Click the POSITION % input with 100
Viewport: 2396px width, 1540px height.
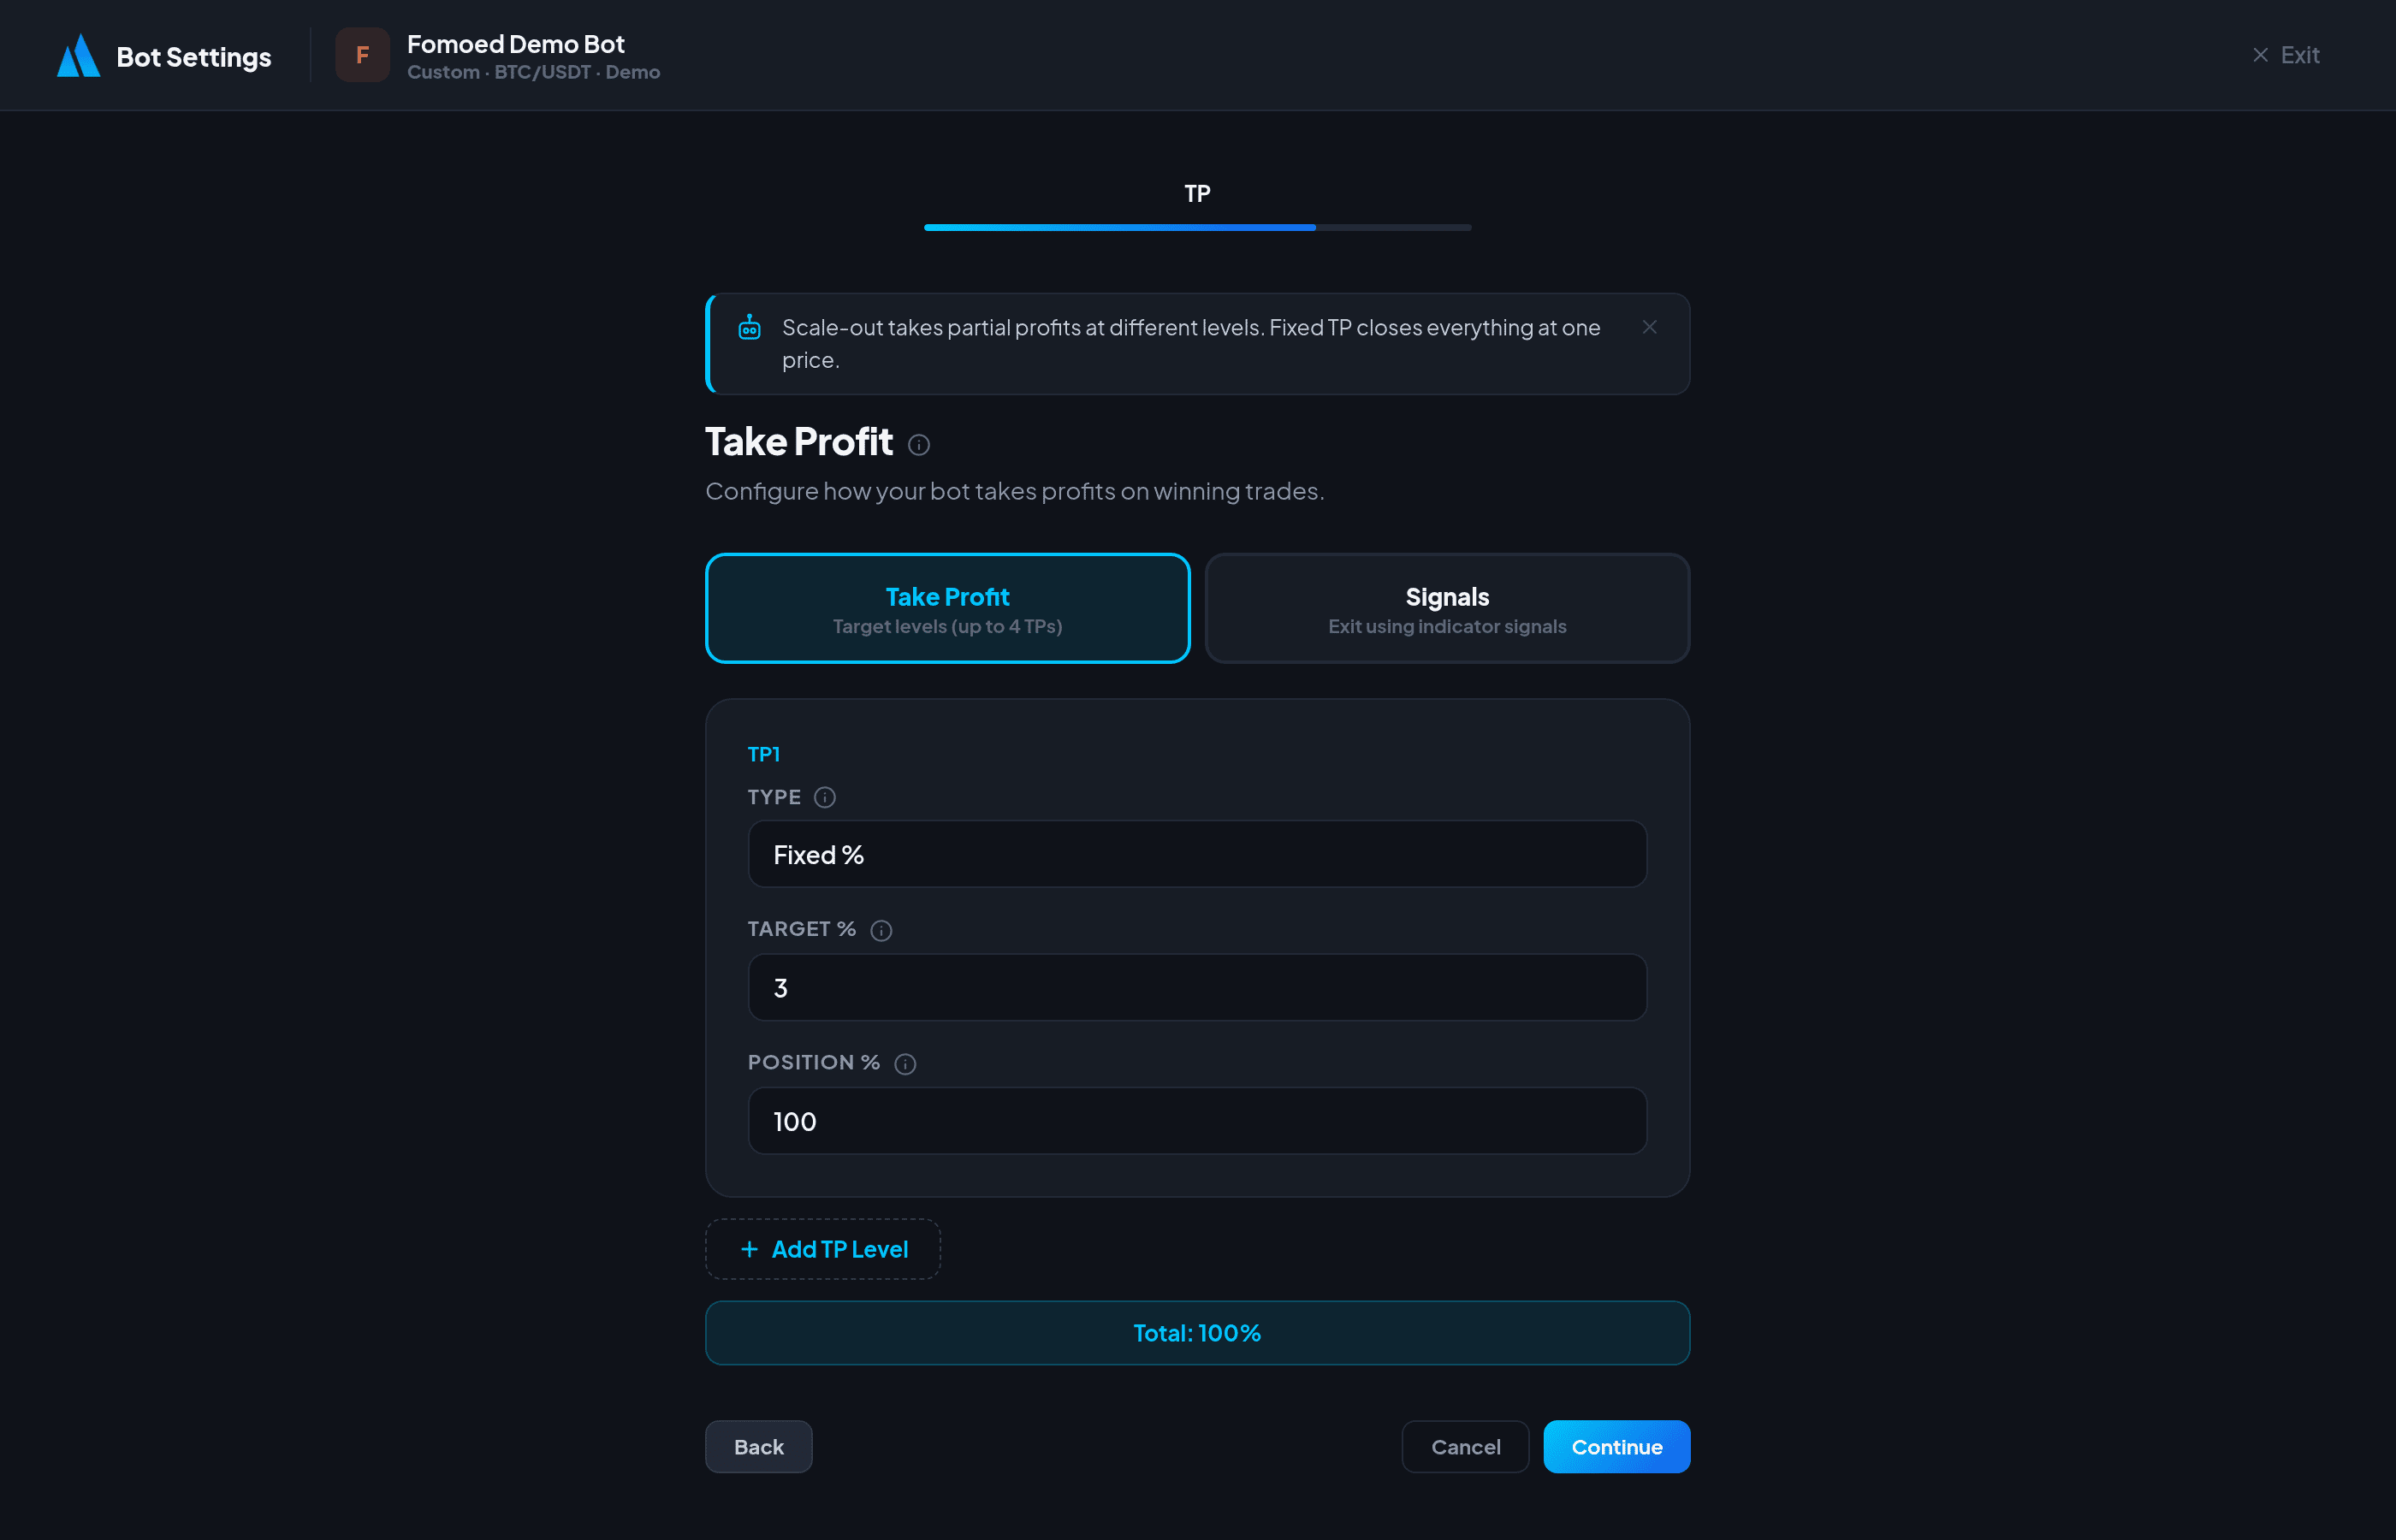[x=1197, y=1120]
